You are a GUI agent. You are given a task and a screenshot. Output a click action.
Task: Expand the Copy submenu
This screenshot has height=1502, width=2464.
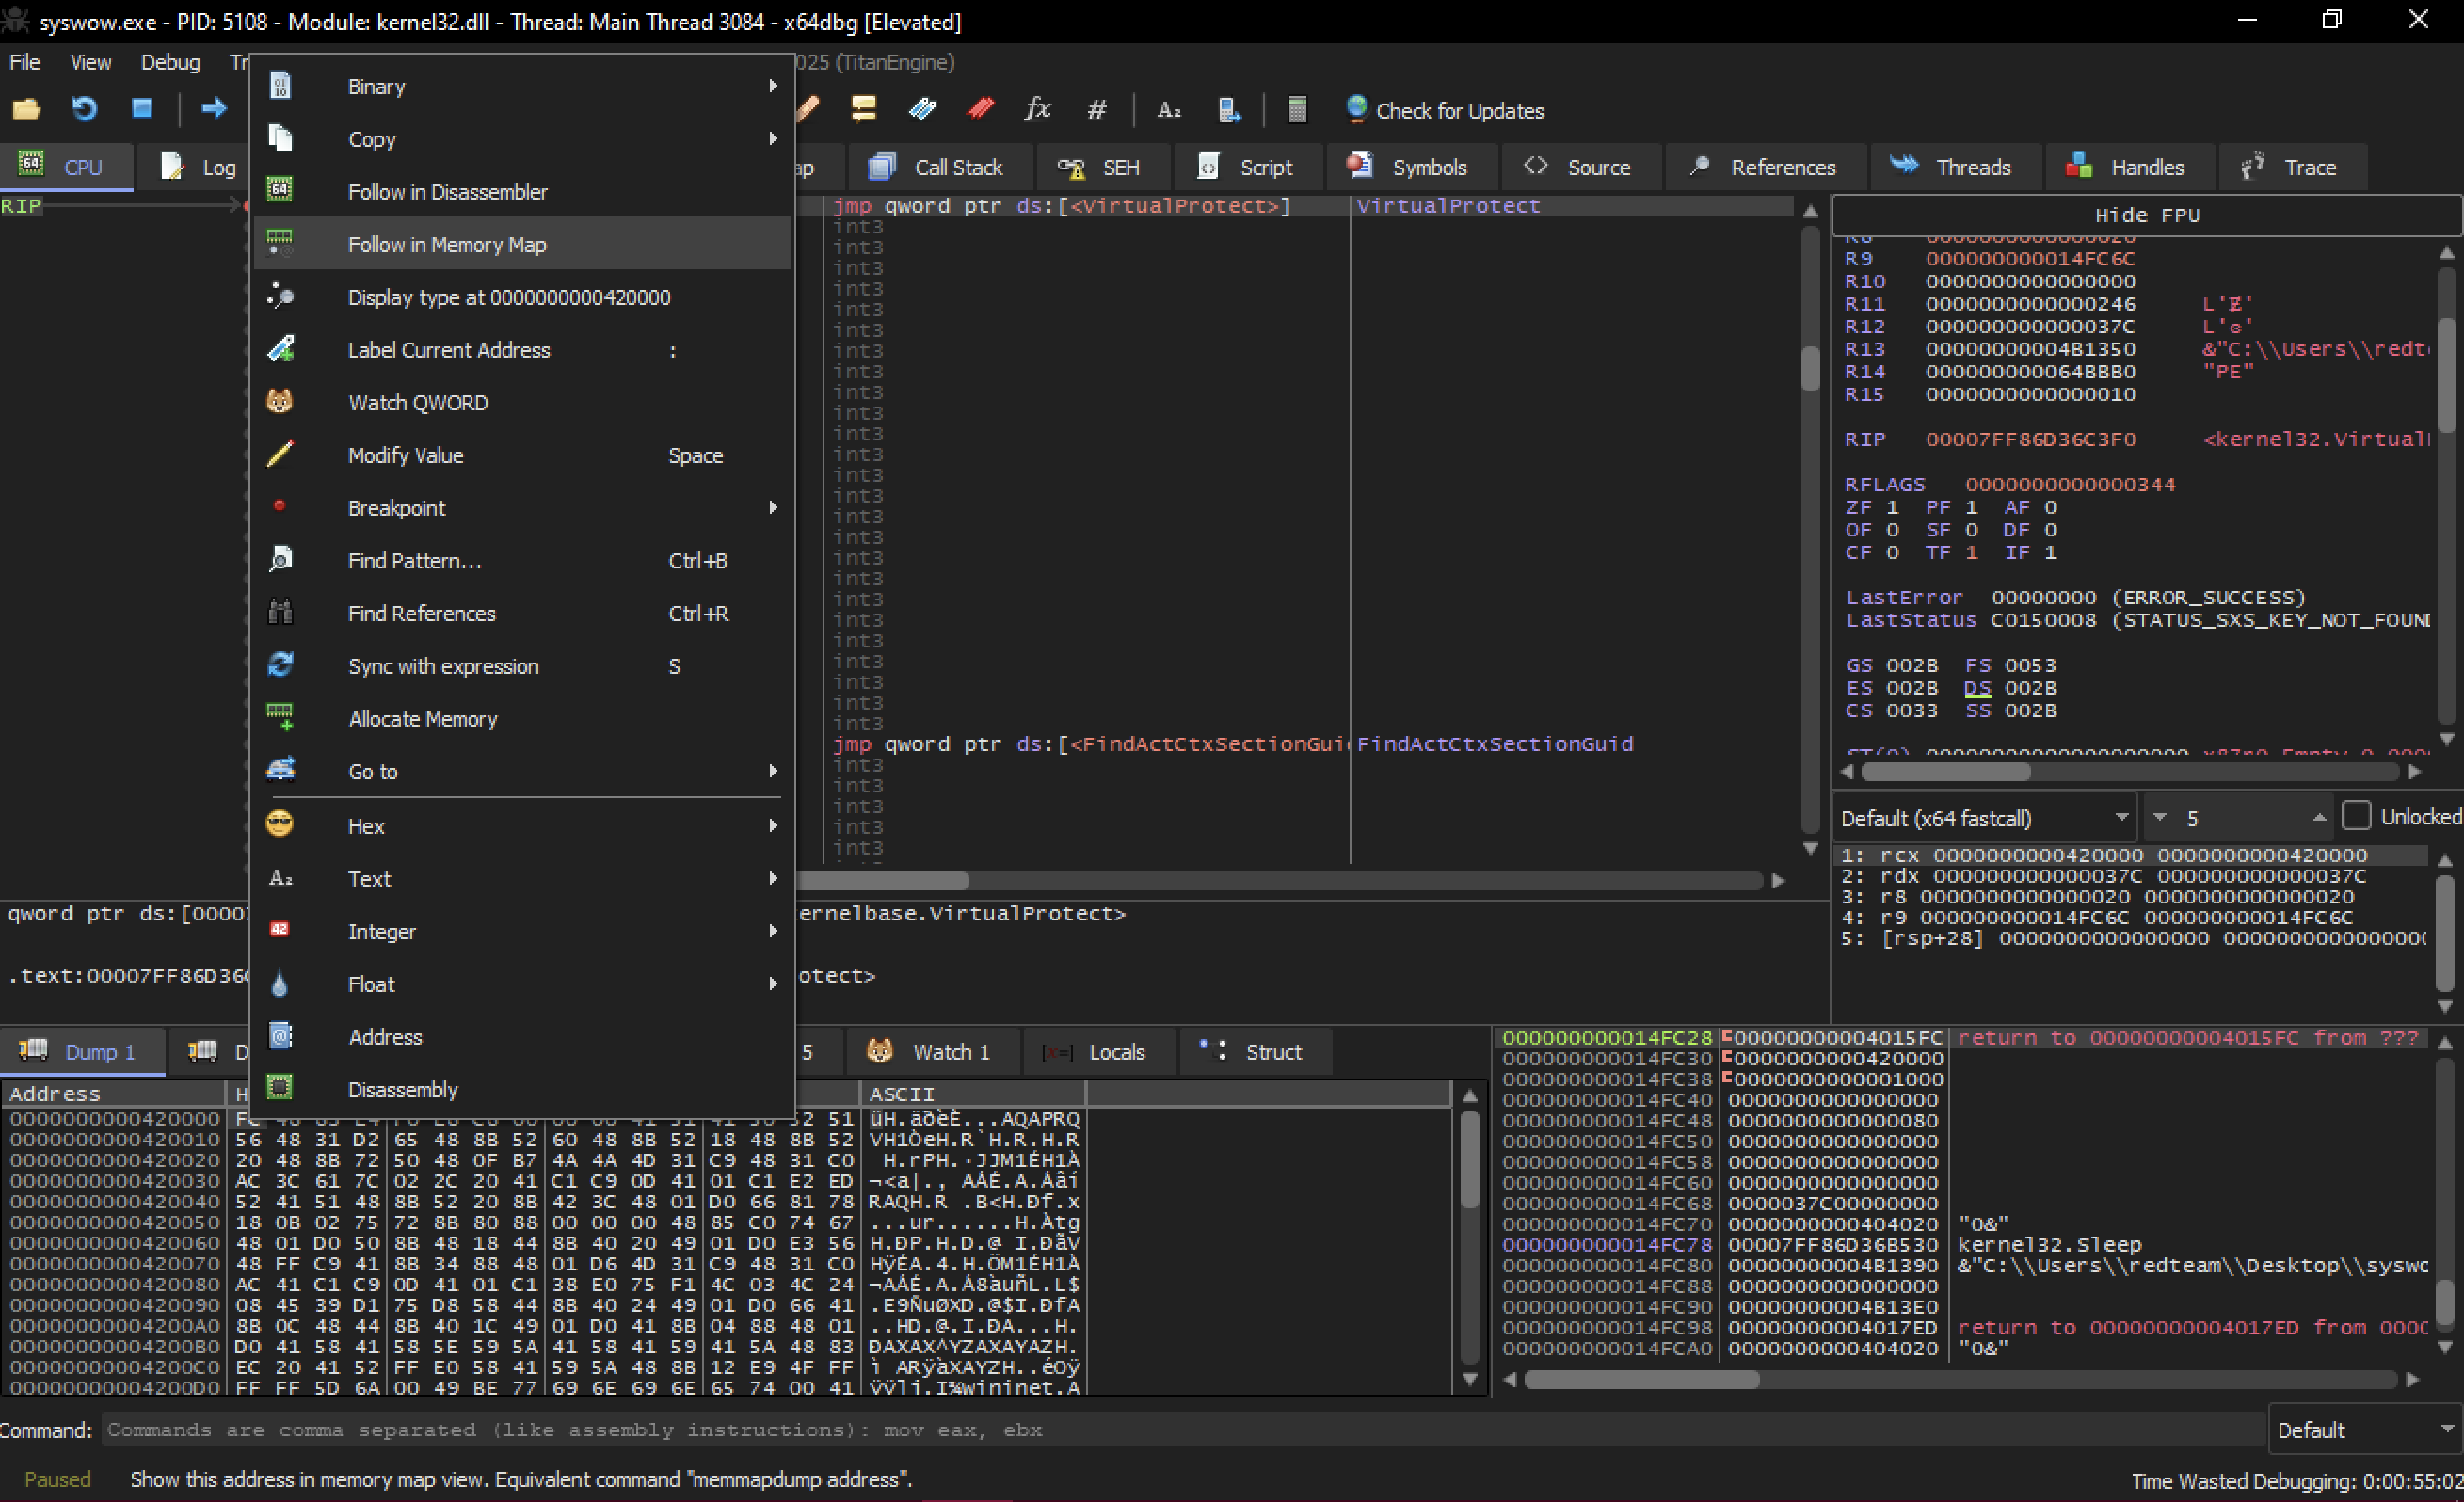(x=521, y=139)
